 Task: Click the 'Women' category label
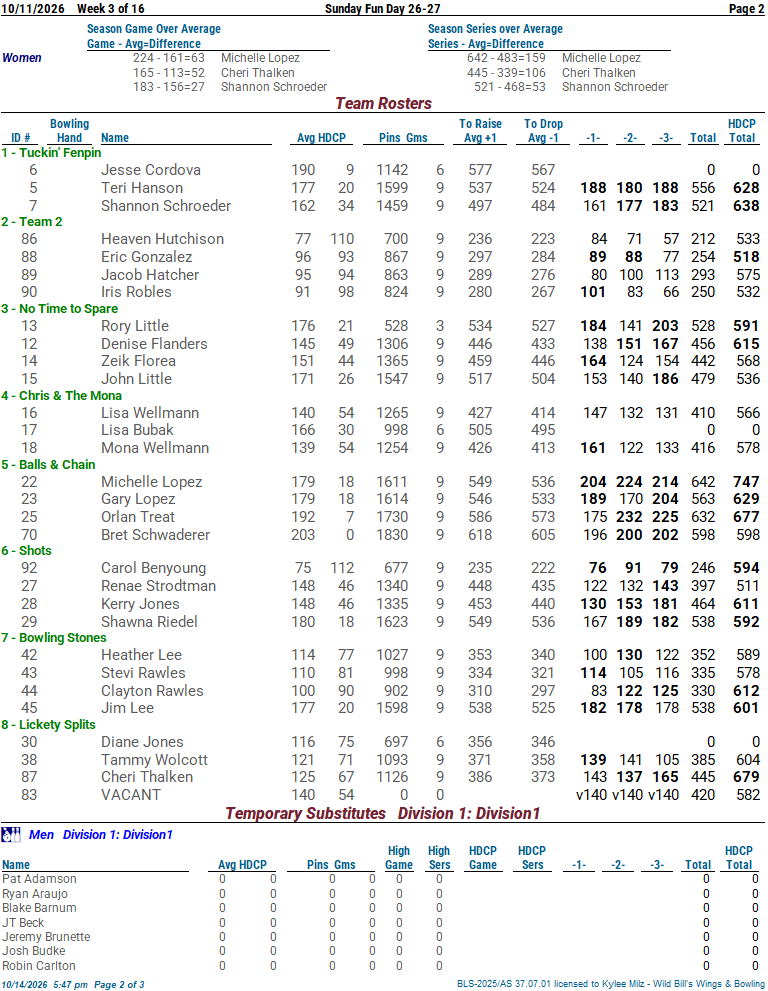coord(22,58)
